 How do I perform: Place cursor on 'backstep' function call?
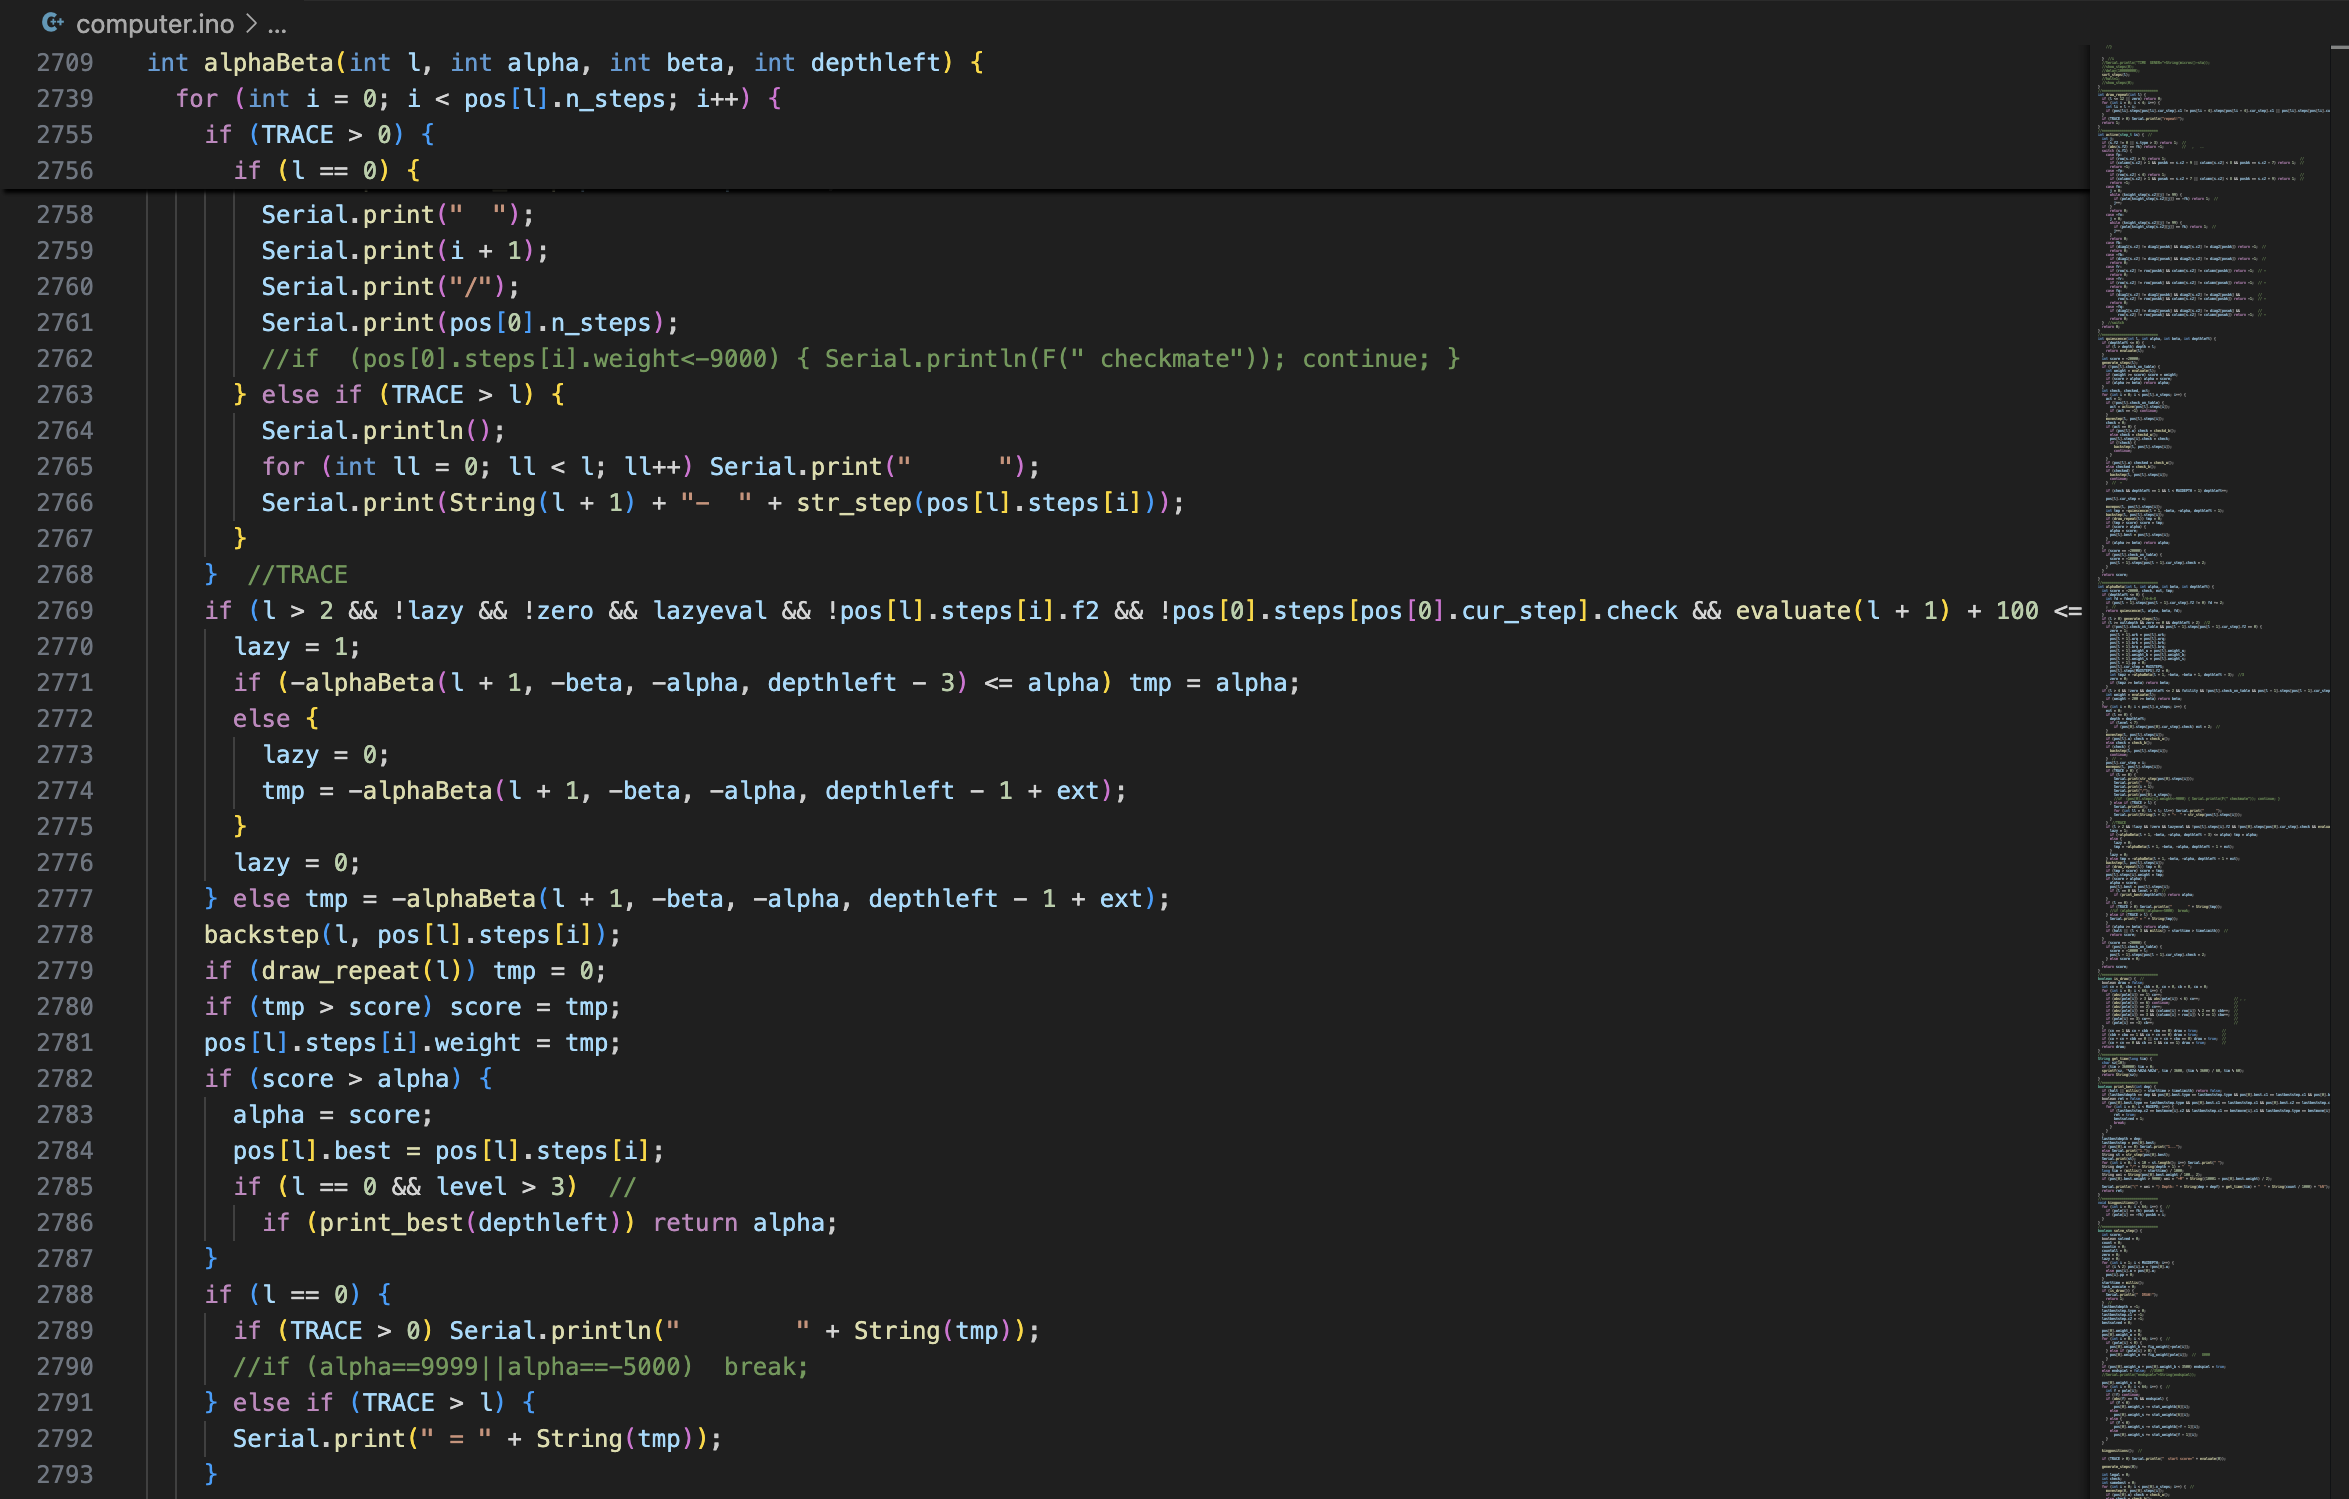[260, 934]
